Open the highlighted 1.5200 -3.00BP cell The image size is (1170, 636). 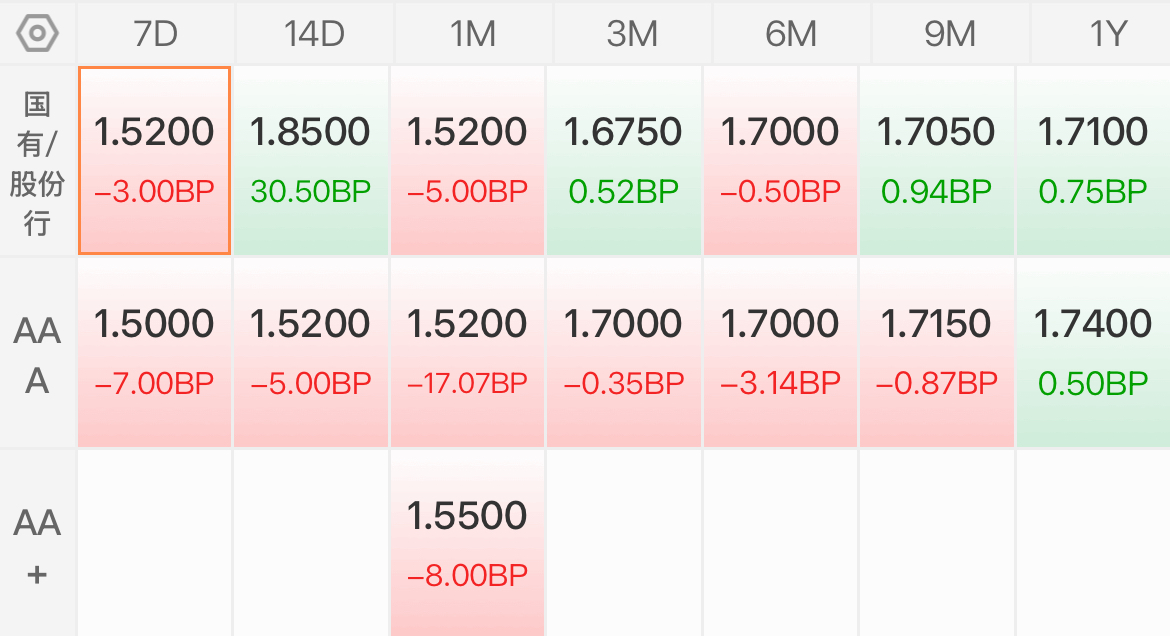154,160
